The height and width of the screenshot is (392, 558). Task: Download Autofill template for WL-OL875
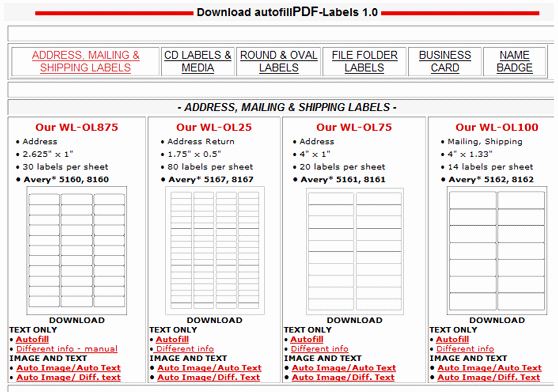click(32, 339)
